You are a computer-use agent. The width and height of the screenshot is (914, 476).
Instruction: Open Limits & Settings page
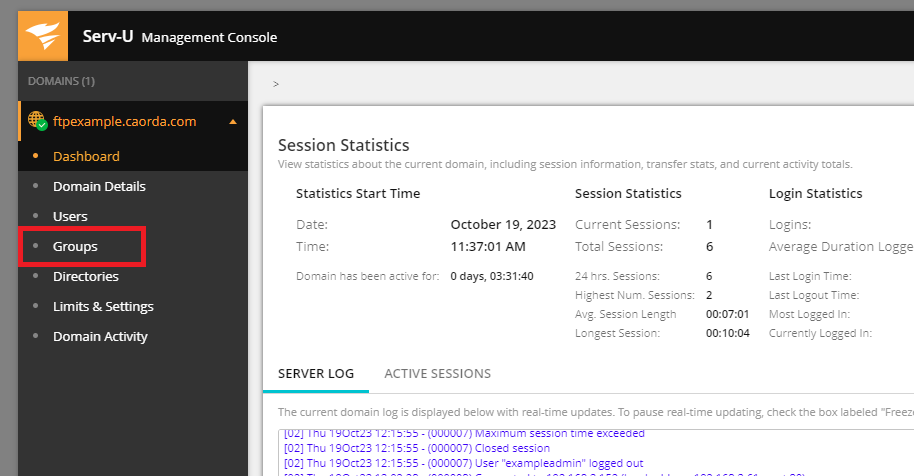coord(103,306)
